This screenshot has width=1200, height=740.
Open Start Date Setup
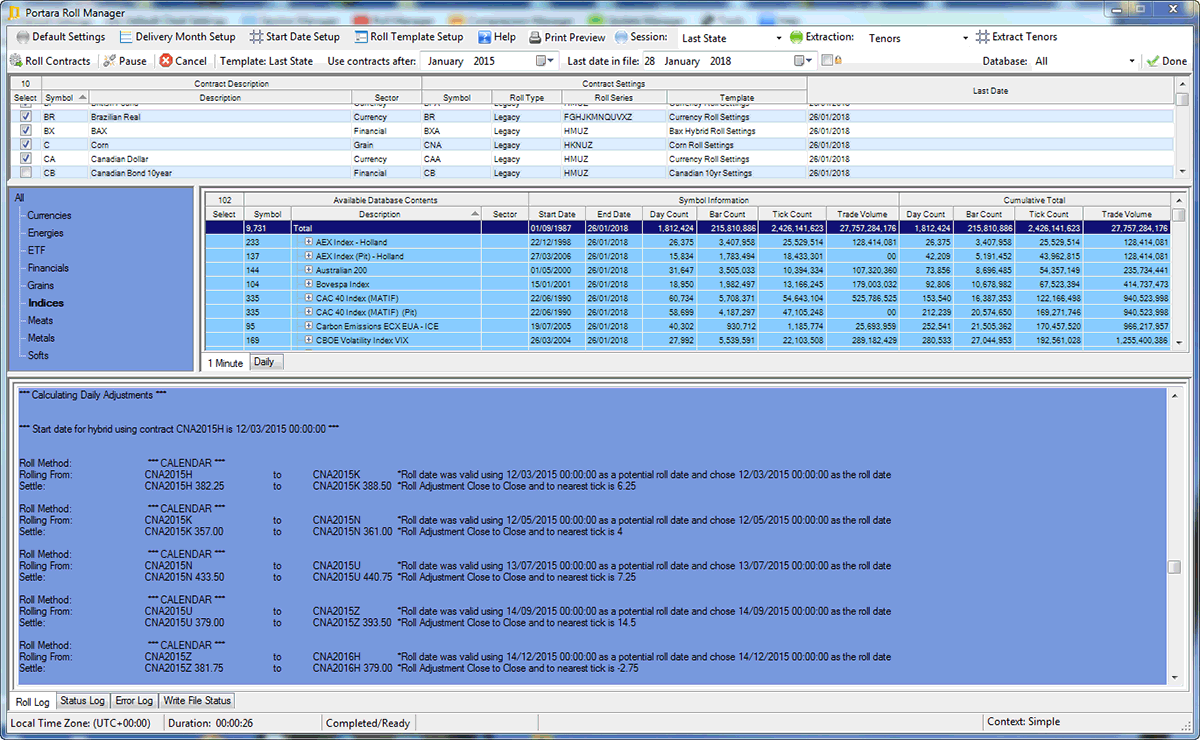[x=296, y=37]
